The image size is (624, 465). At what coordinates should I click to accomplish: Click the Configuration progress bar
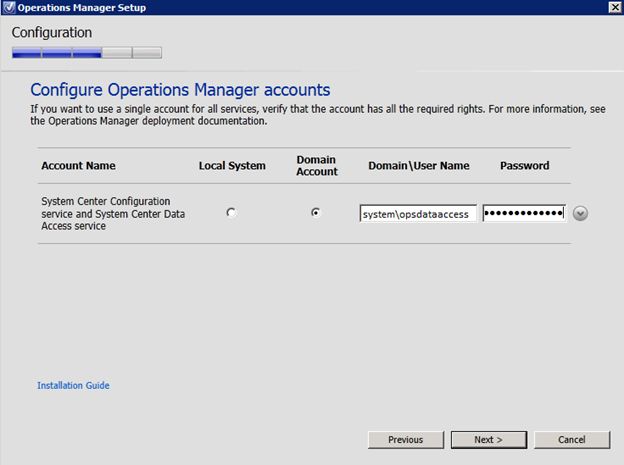tap(87, 53)
